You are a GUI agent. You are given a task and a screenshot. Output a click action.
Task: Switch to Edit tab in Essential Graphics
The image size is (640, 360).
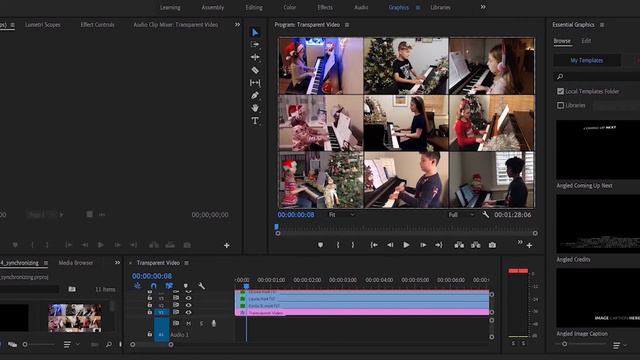pyautogui.click(x=586, y=41)
